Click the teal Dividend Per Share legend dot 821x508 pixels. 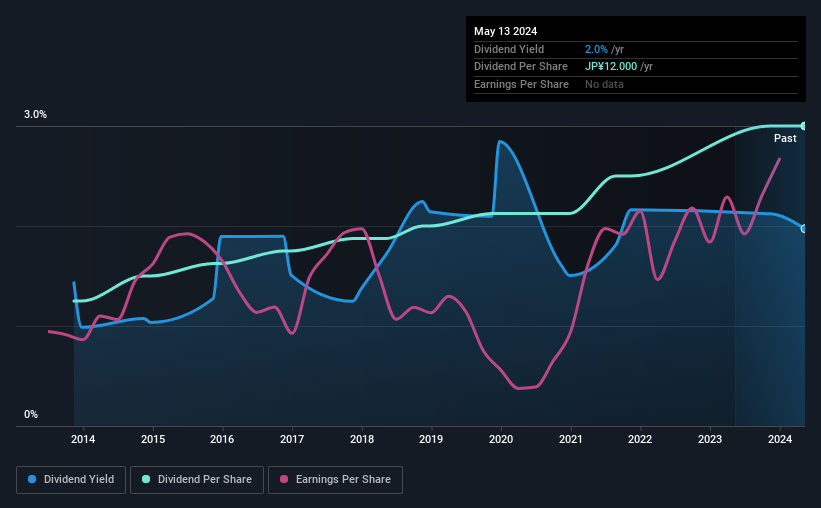pyautogui.click(x=146, y=479)
